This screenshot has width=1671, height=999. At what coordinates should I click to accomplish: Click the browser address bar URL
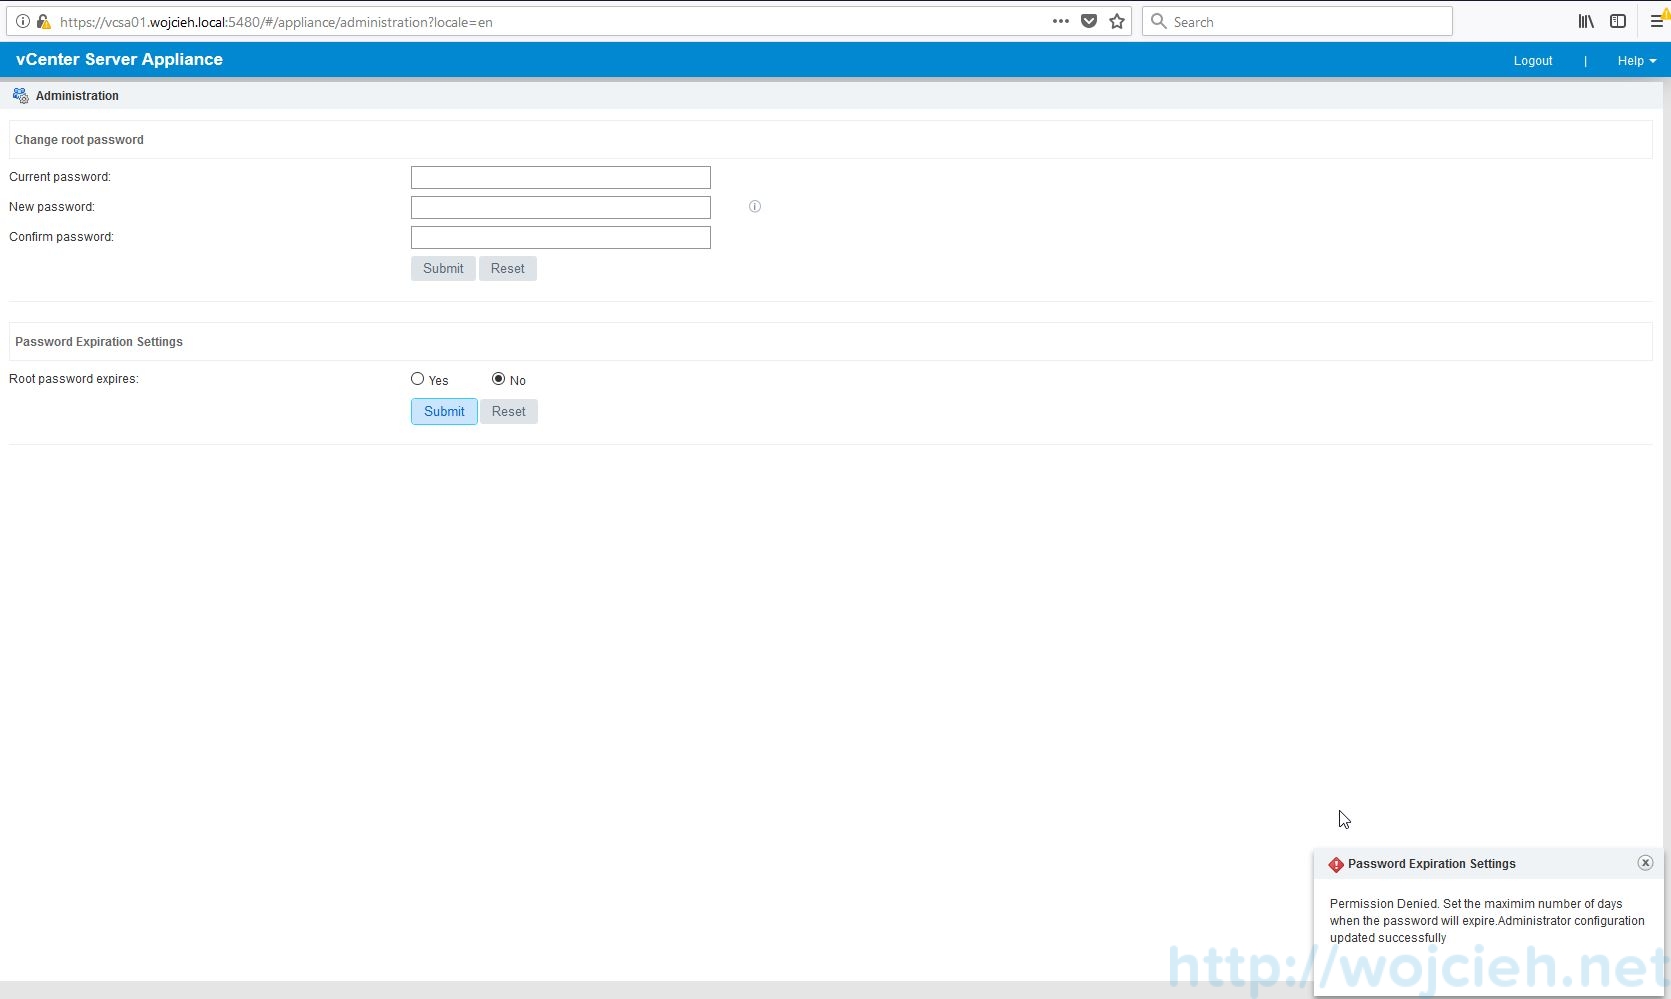[x=276, y=22]
